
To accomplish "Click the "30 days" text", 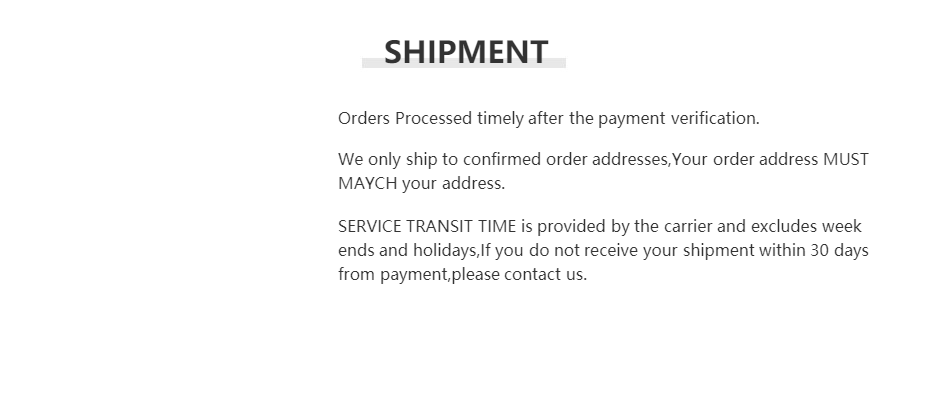I will point(840,250).
